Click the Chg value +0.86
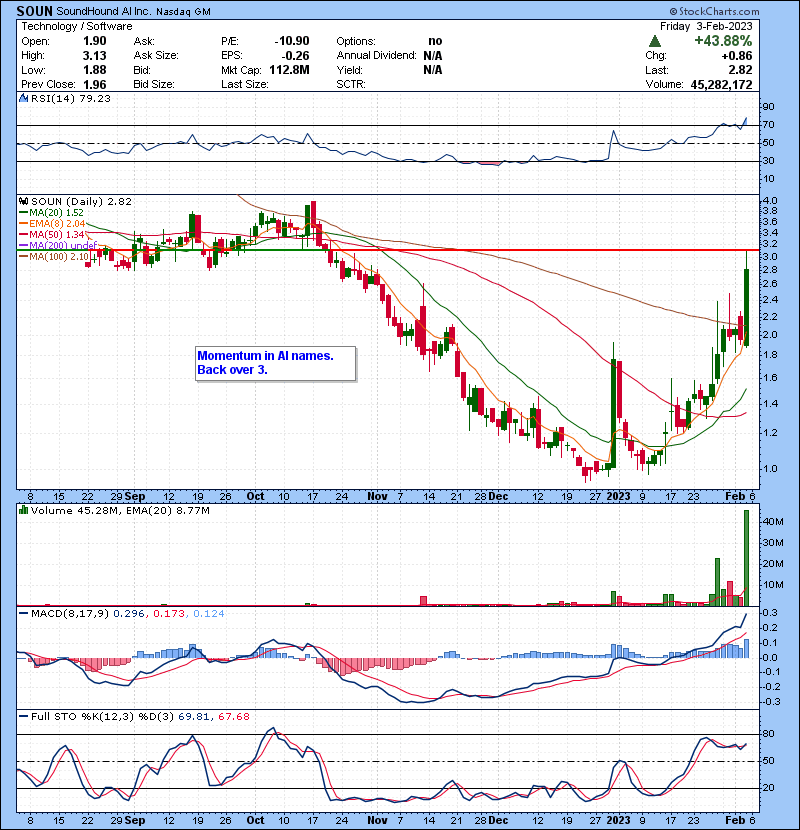Image resolution: width=800 pixels, height=830 pixels. 736,56
